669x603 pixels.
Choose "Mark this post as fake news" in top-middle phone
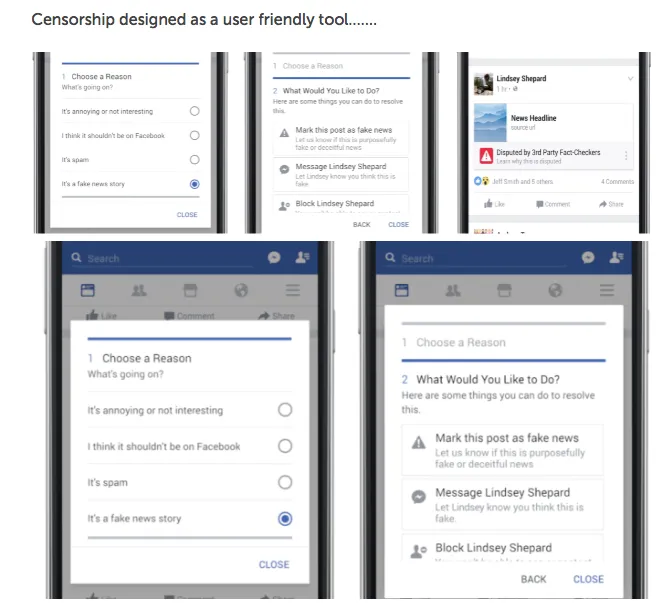[341, 138]
